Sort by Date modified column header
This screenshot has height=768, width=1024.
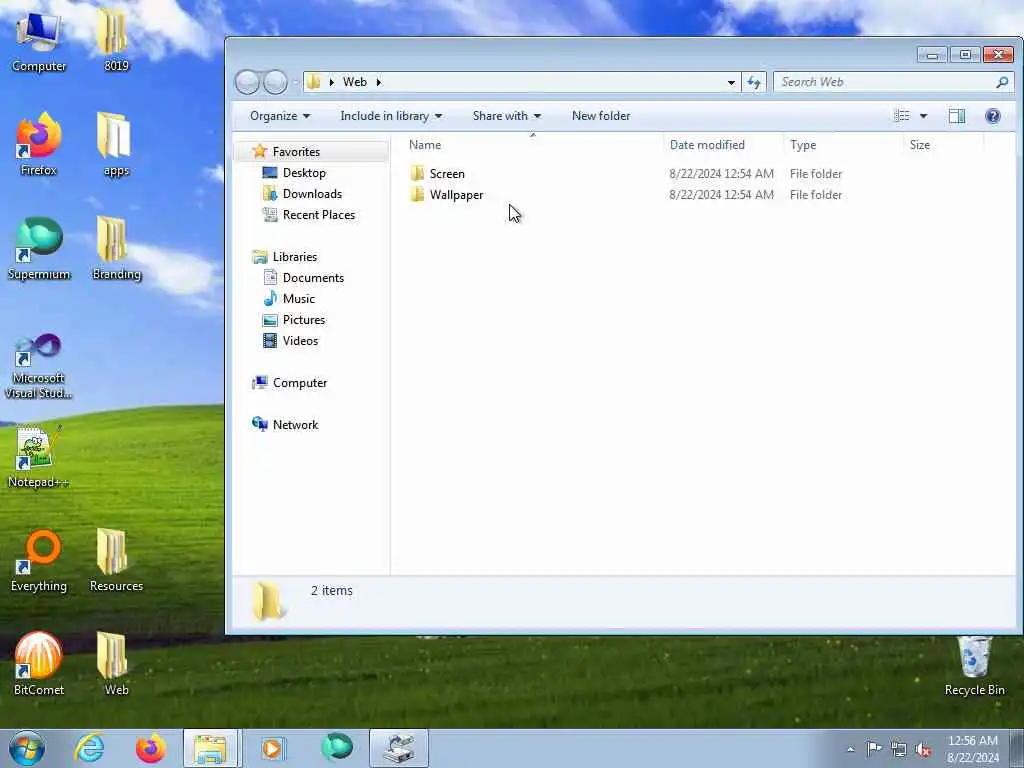coord(723,144)
